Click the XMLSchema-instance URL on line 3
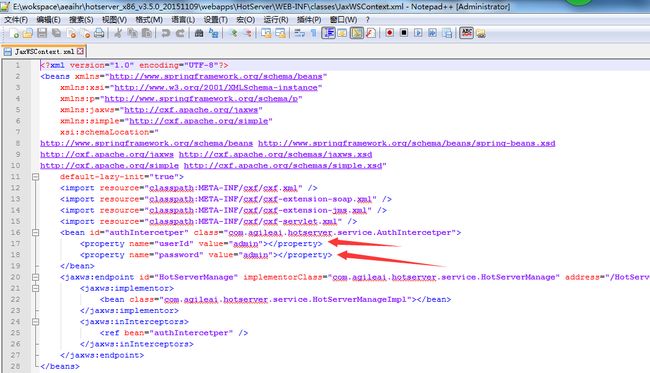The image size is (650, 373). (216, 87)
